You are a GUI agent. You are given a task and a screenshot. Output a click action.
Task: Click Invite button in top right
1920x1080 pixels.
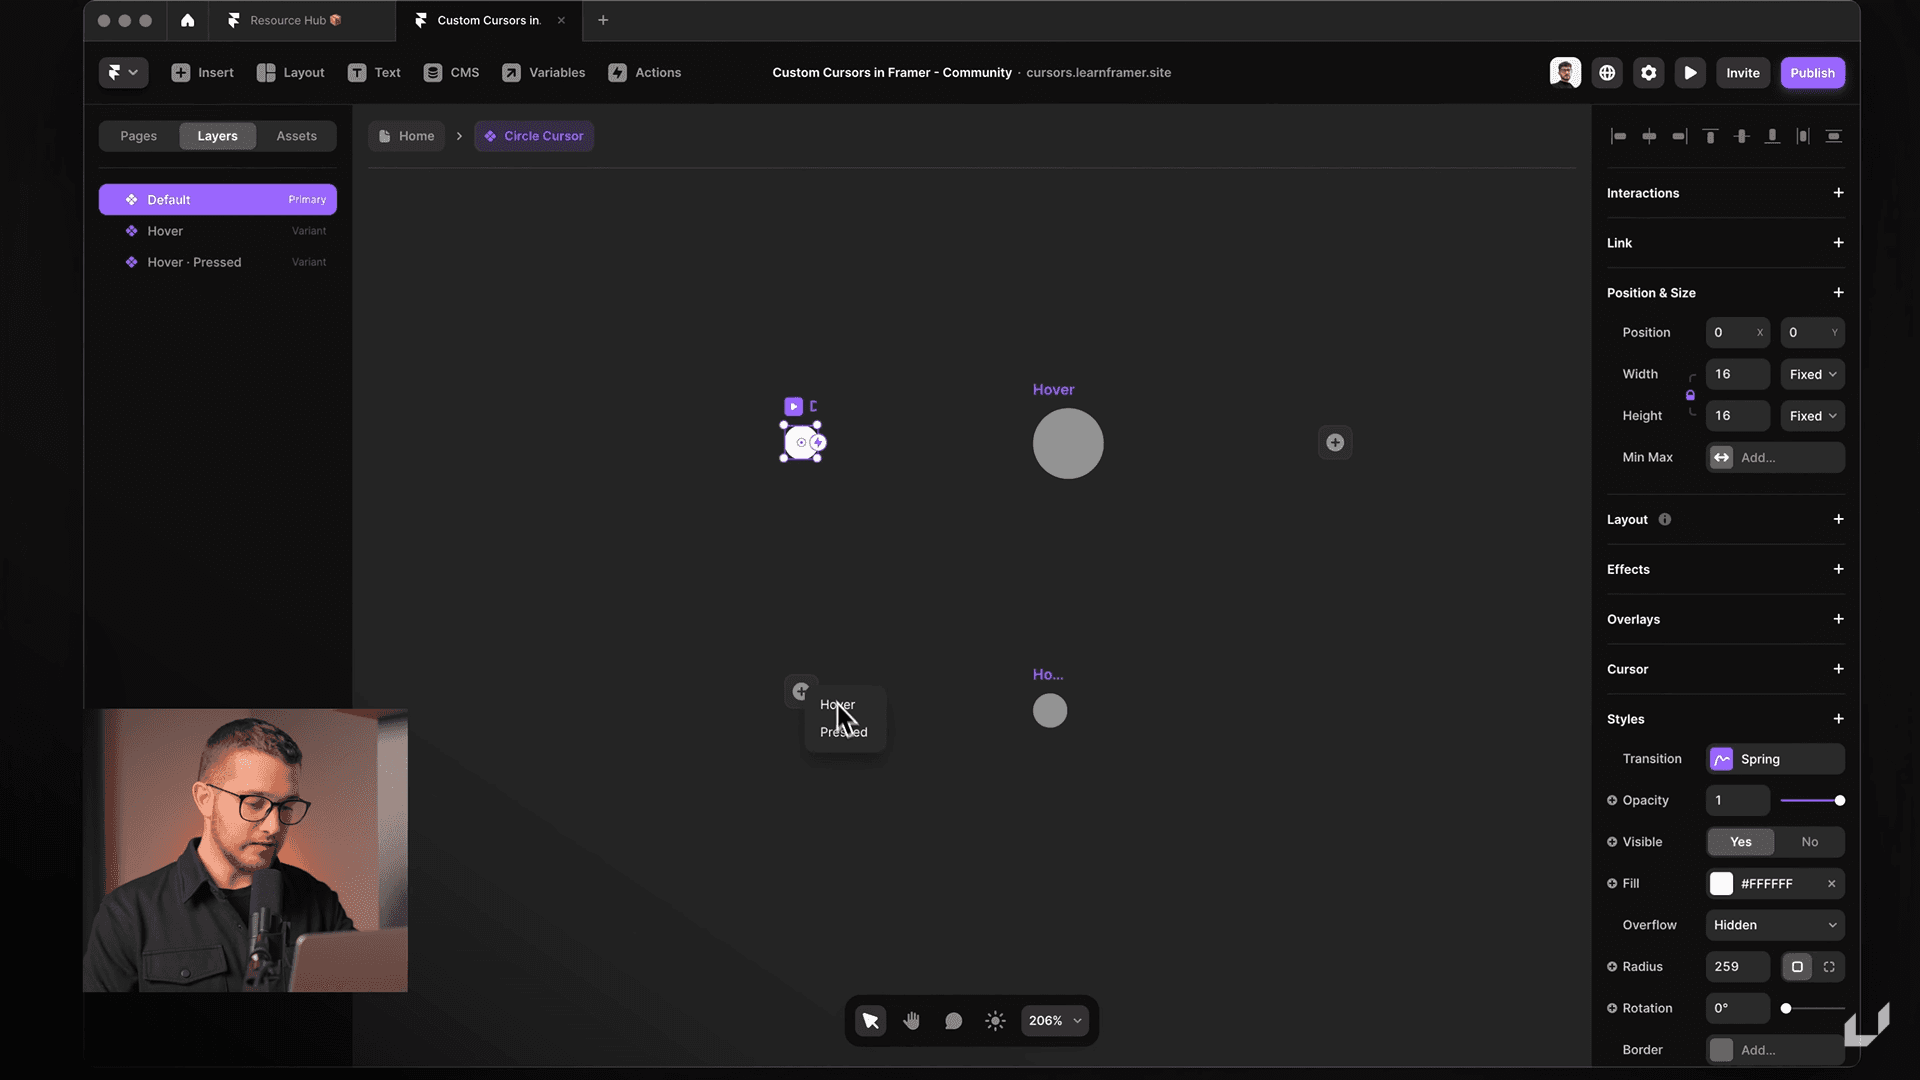click(x=1742, y=73)
